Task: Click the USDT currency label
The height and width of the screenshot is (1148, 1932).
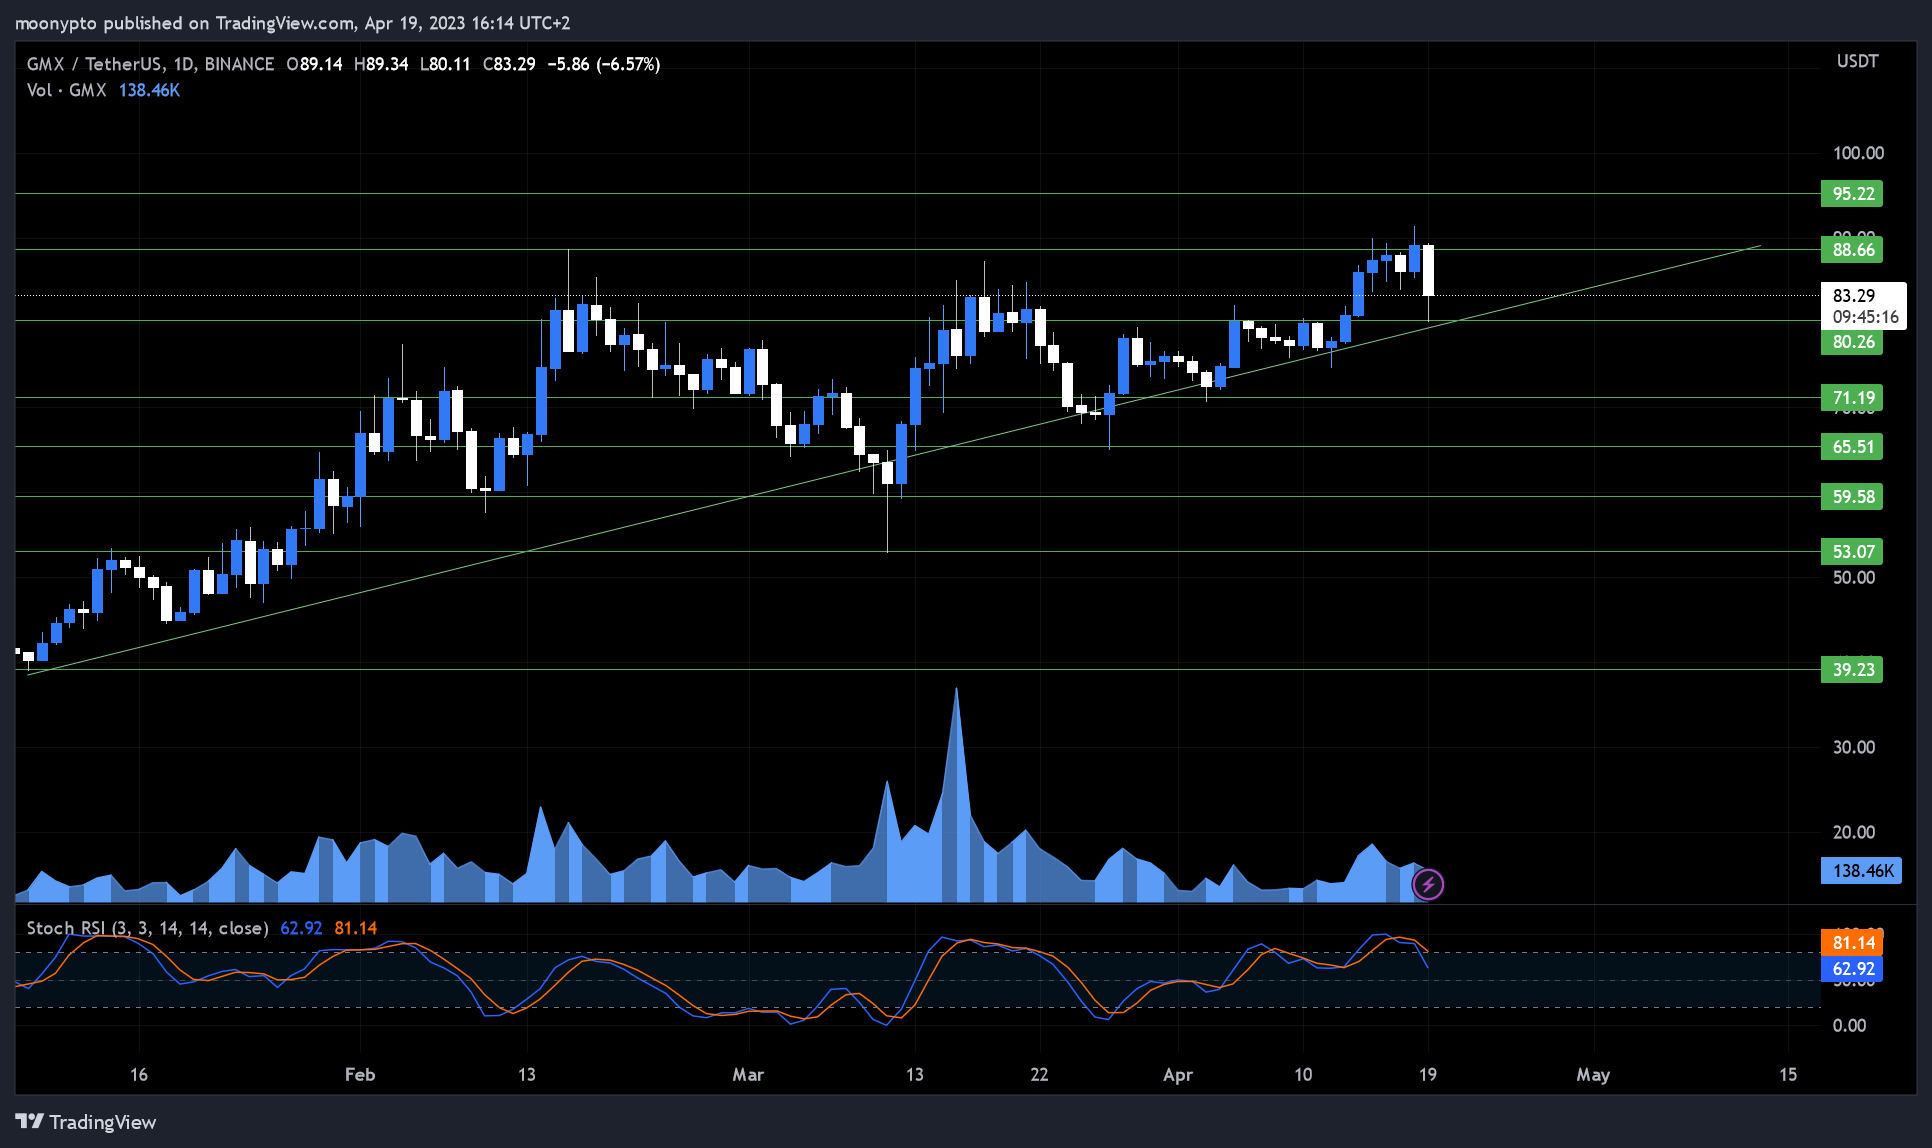Action: pyautogui.click(x=1857, y=61)
